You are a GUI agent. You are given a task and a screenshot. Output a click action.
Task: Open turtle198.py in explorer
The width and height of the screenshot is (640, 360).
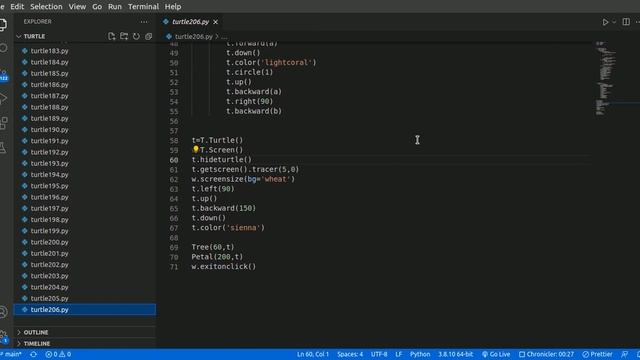49,220
